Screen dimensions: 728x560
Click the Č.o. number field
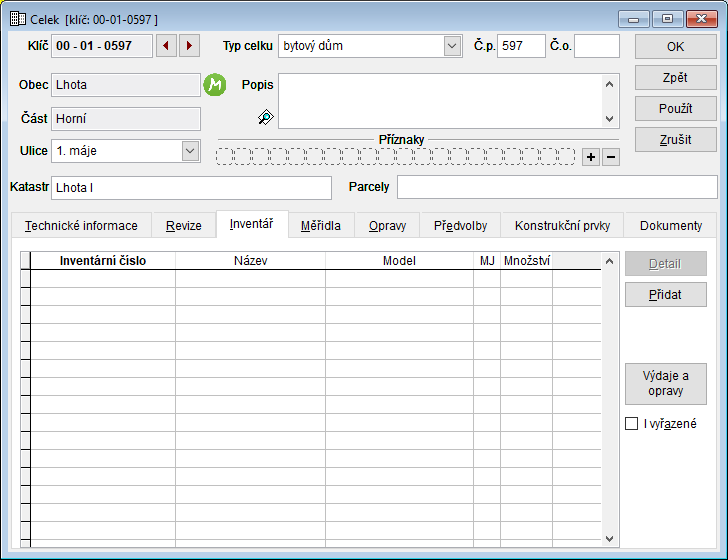pos(596,46)
